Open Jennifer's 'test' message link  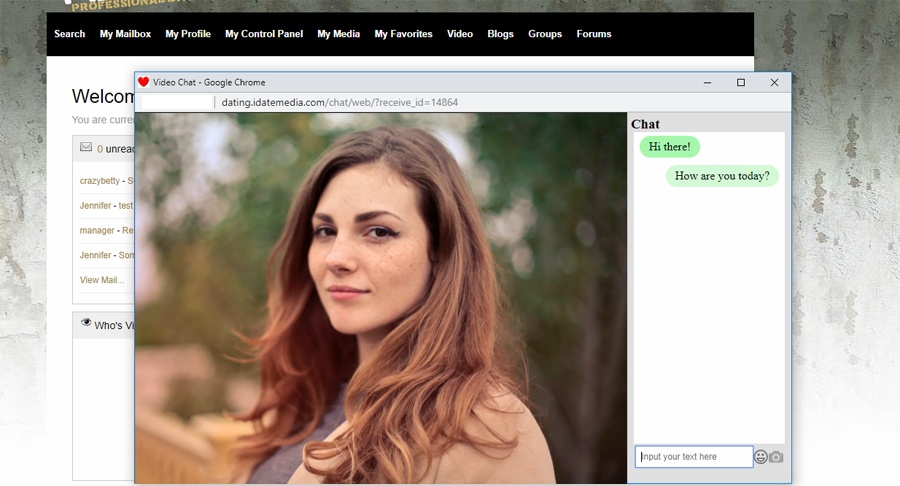[107, 205]
